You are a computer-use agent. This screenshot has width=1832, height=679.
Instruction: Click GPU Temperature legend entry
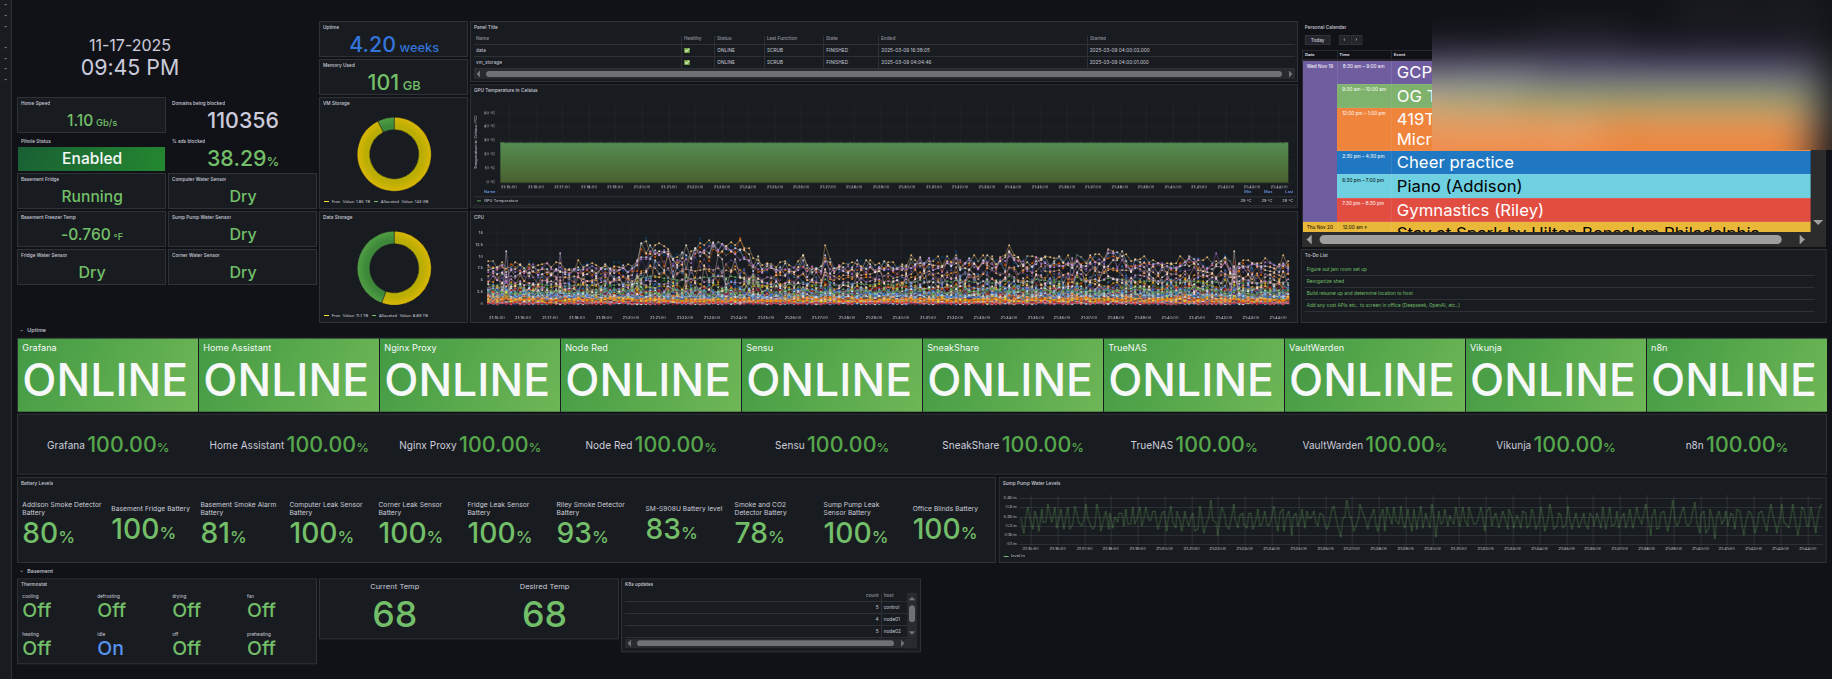coord(501,200)
